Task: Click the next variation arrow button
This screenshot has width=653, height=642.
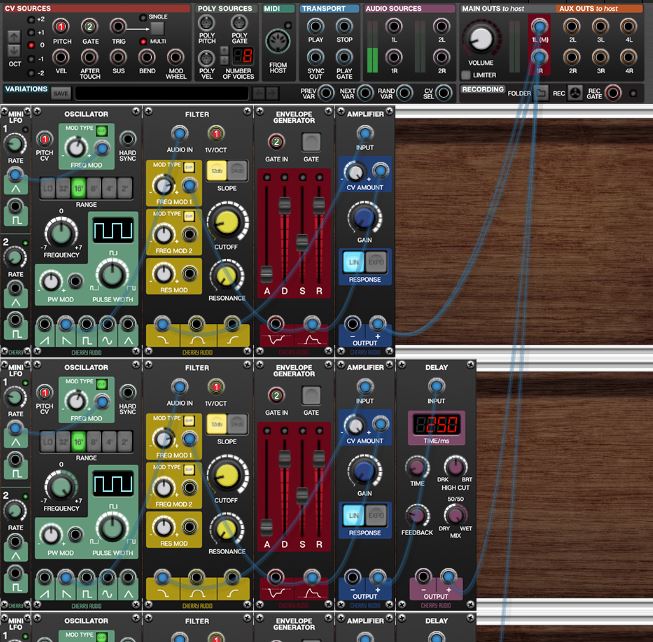Action: [272, 93]
